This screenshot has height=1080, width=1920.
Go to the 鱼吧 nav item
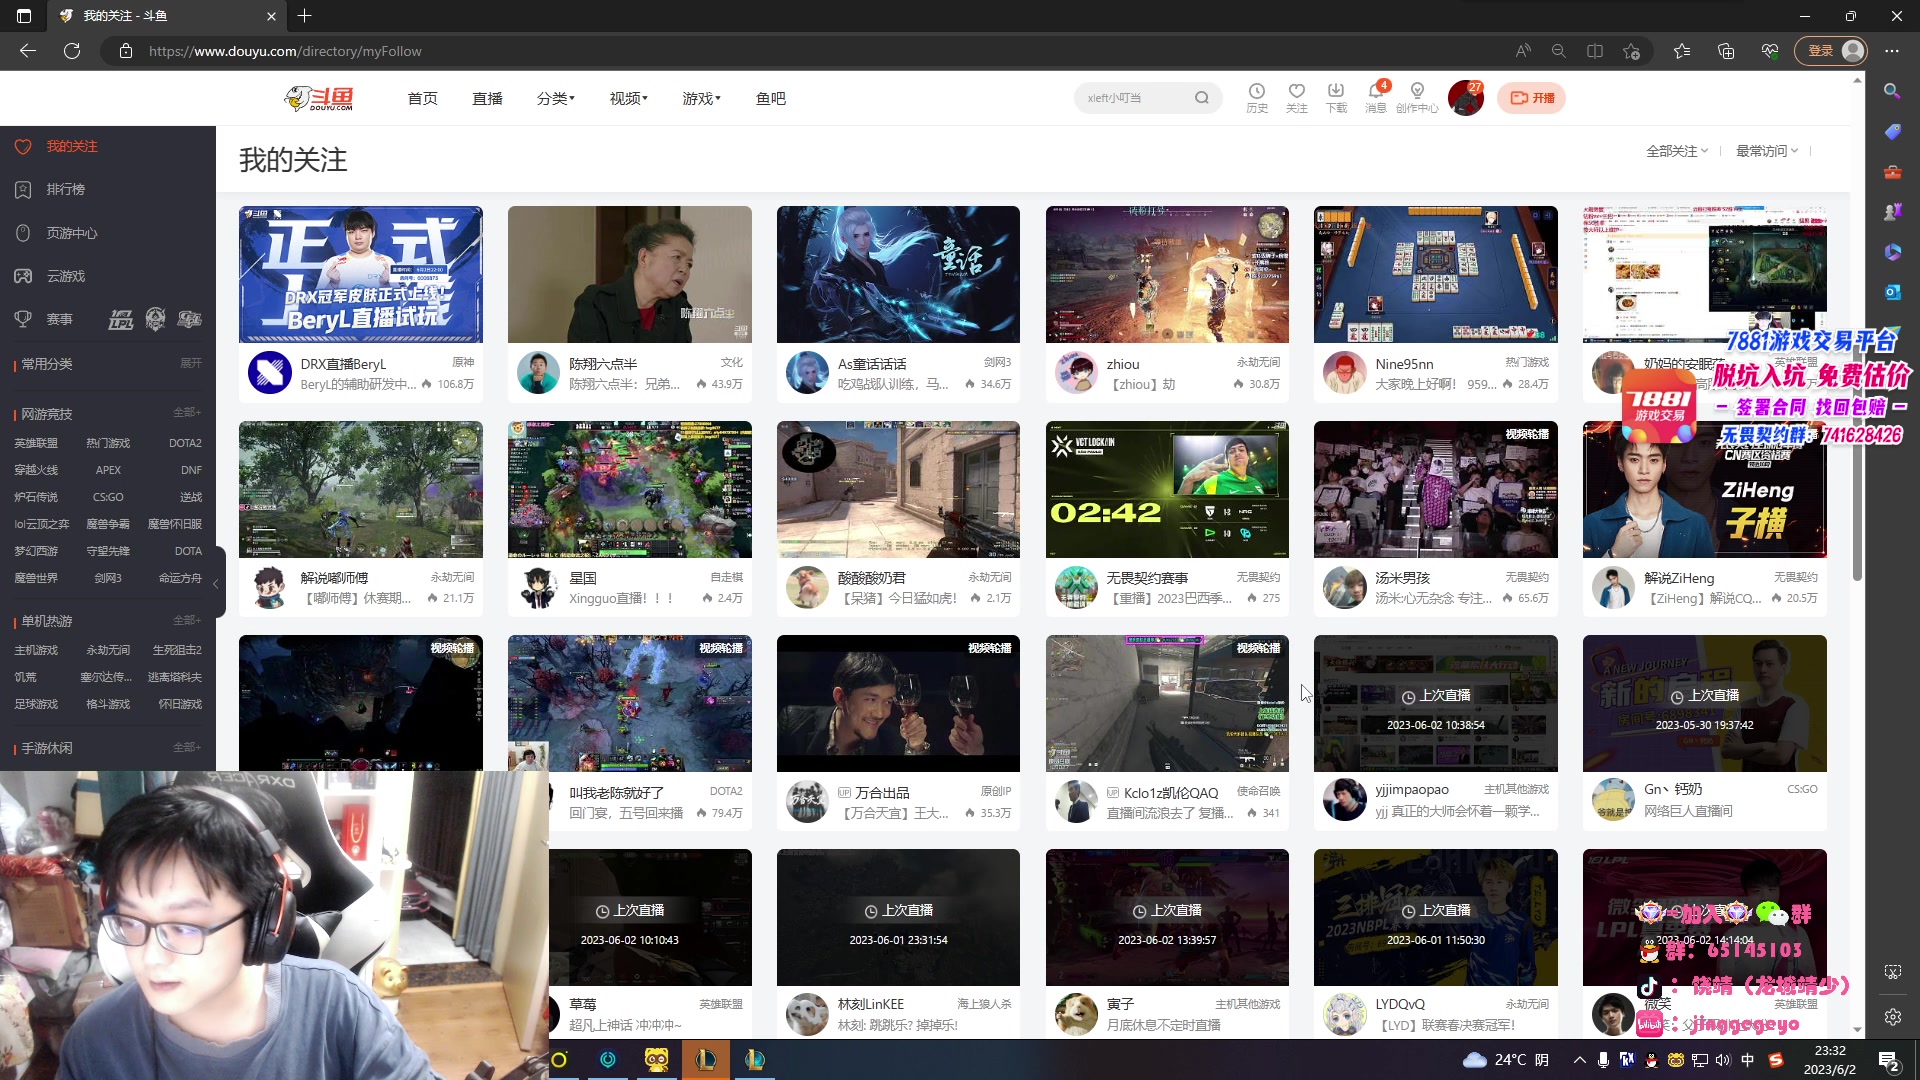[x=771, y=98]
